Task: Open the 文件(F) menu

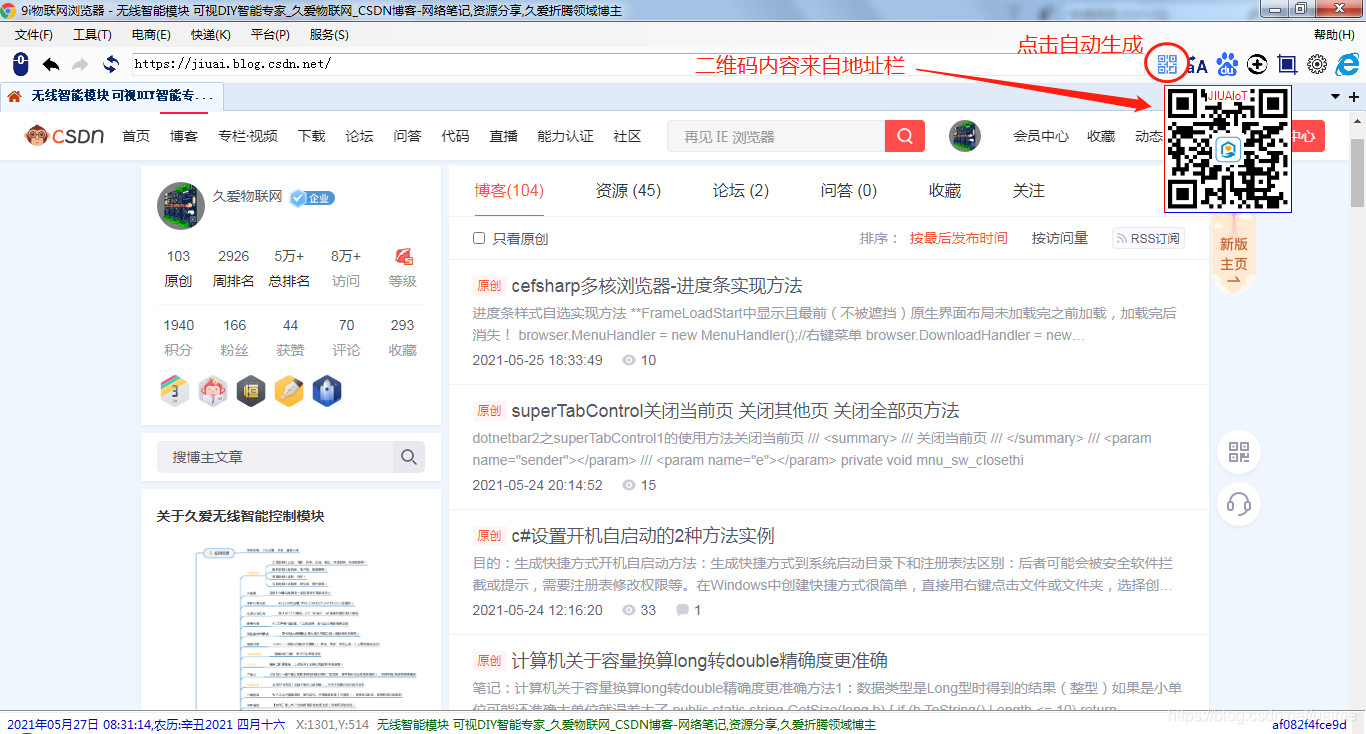Action: 34,35
